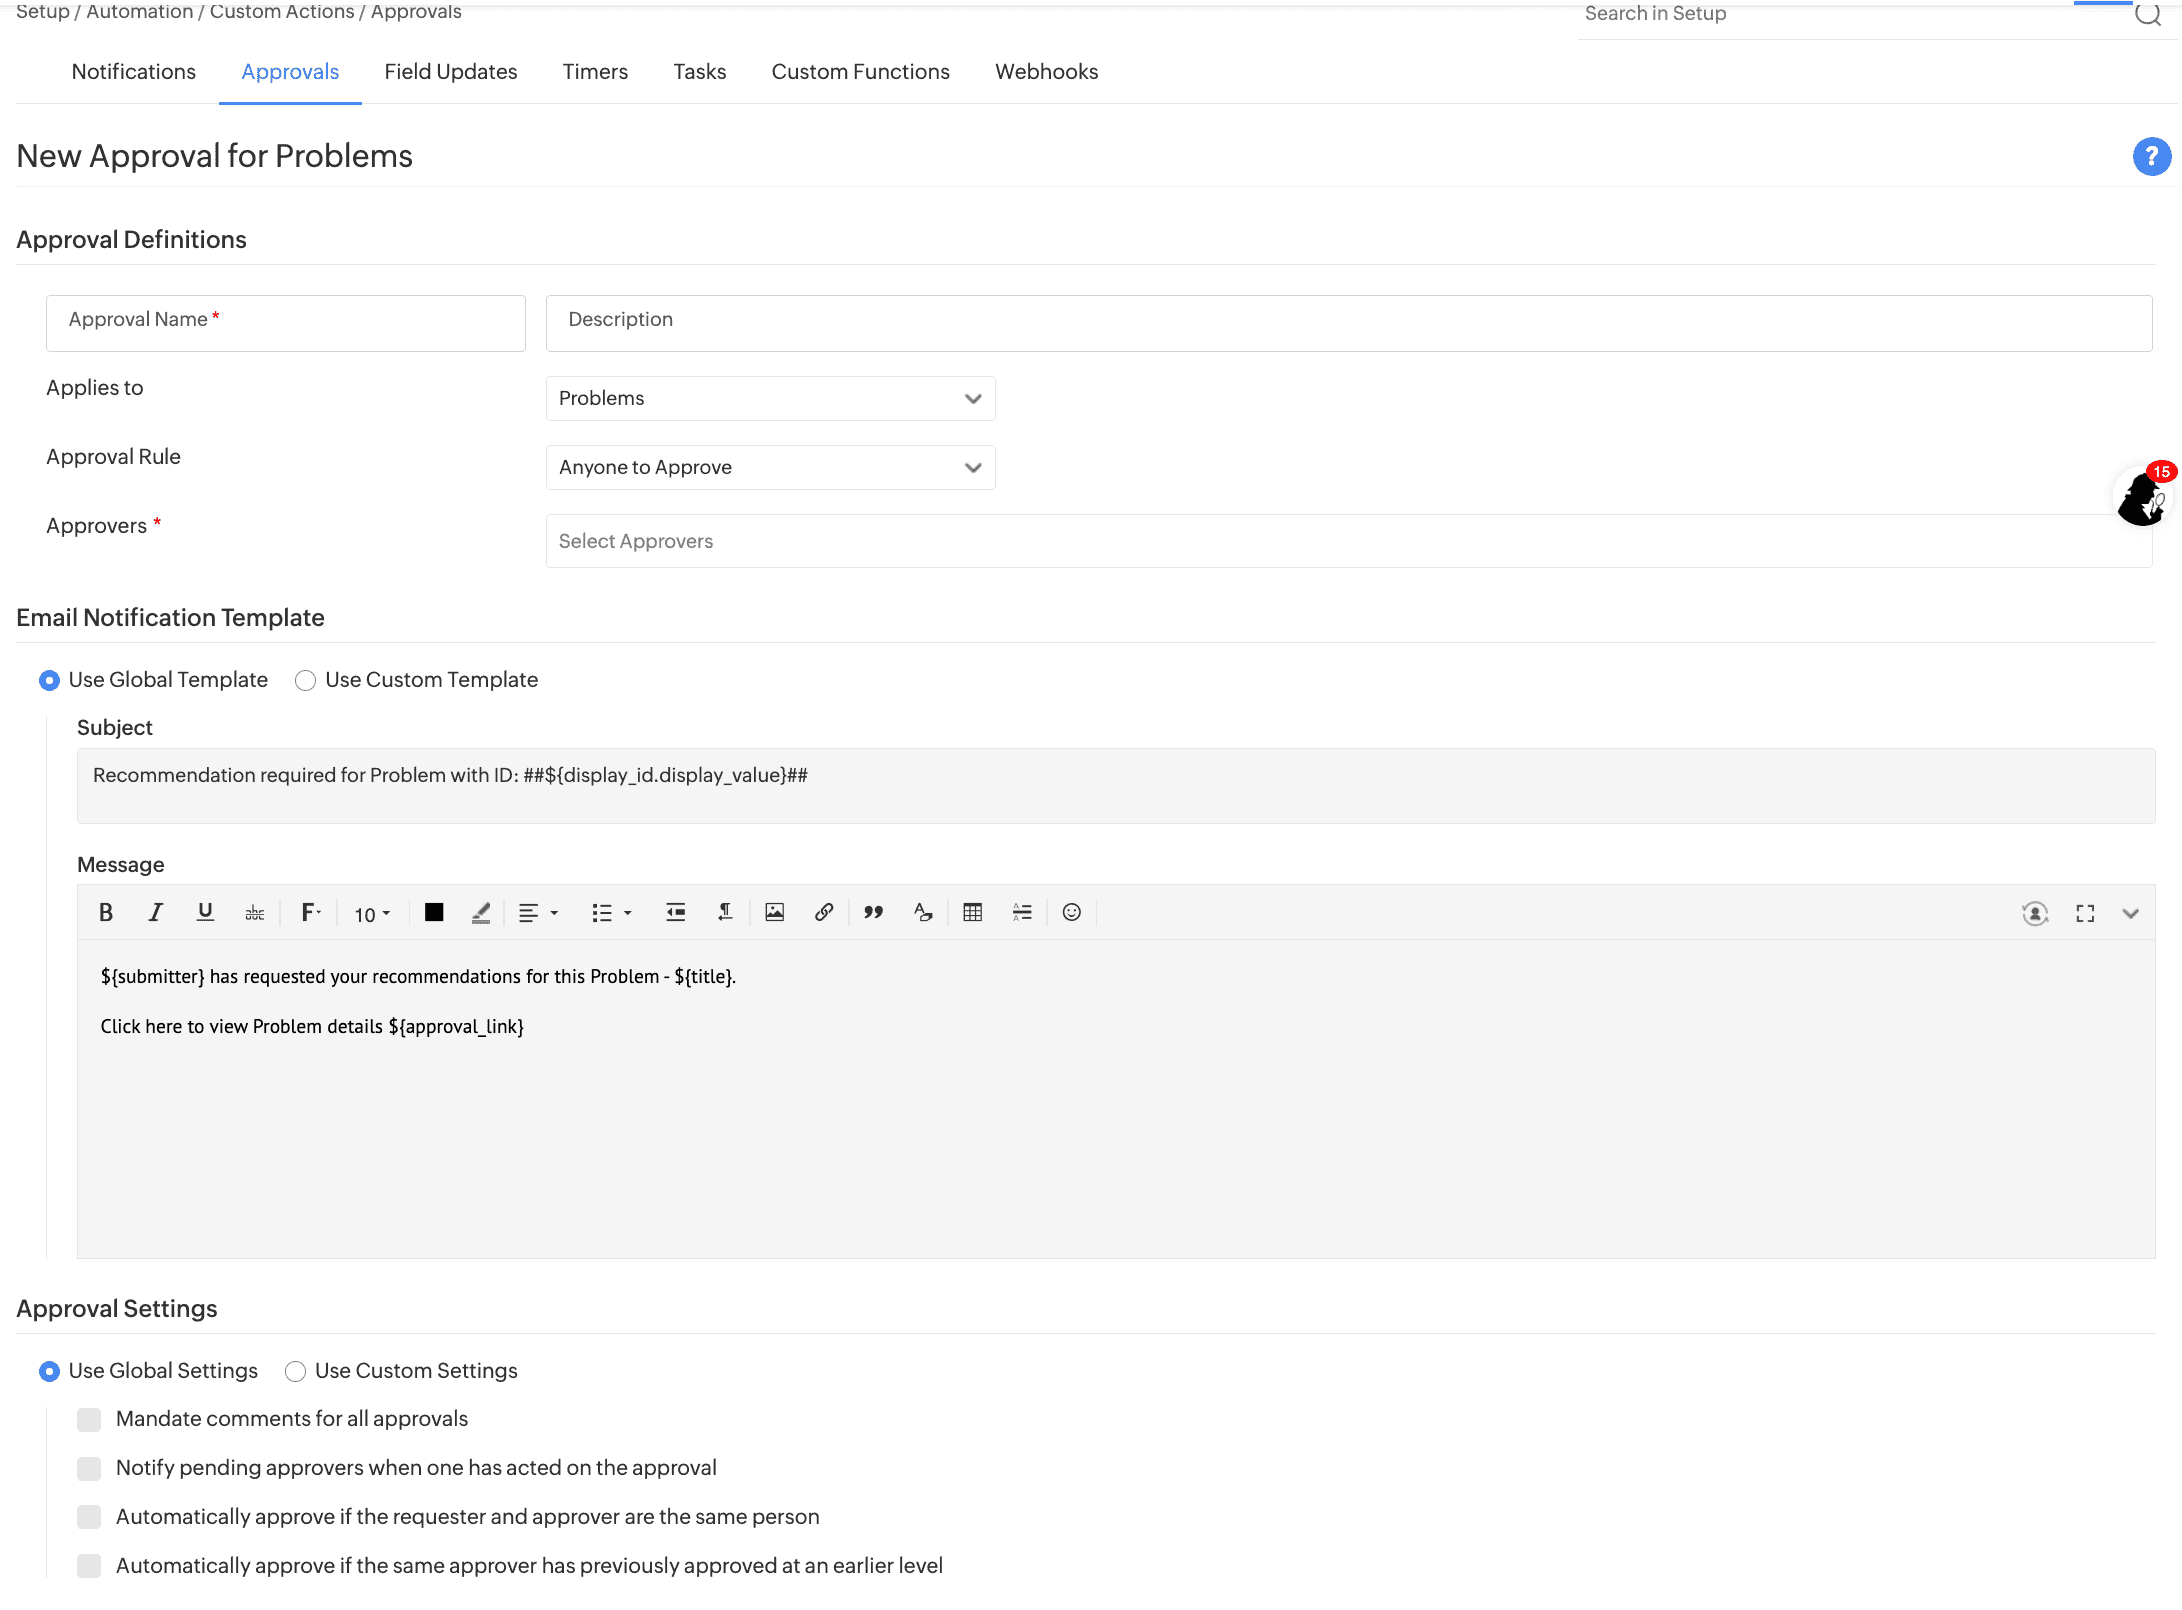Add a blockquote to the message

pyautogui.click(x=873, y=912)
